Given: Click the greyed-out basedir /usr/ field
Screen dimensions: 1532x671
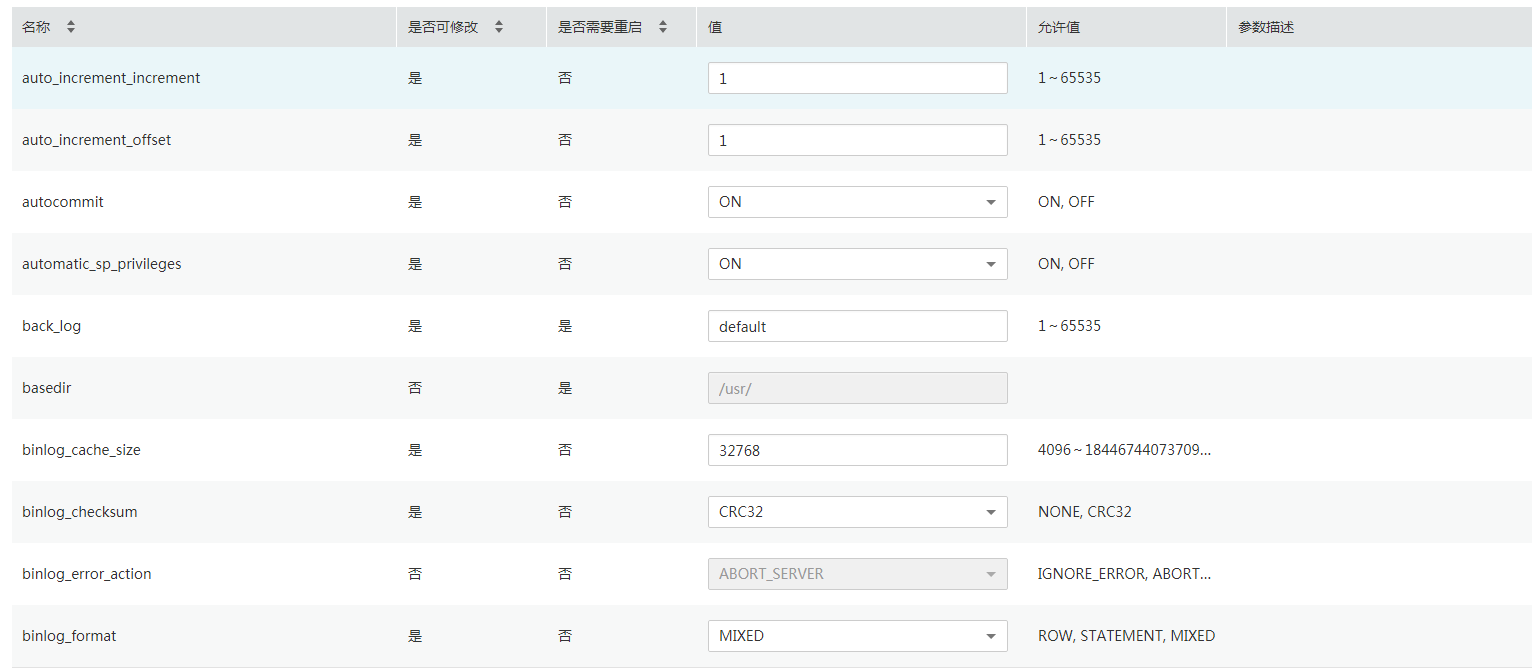Looking at the screenshot, I should [857, 388].
